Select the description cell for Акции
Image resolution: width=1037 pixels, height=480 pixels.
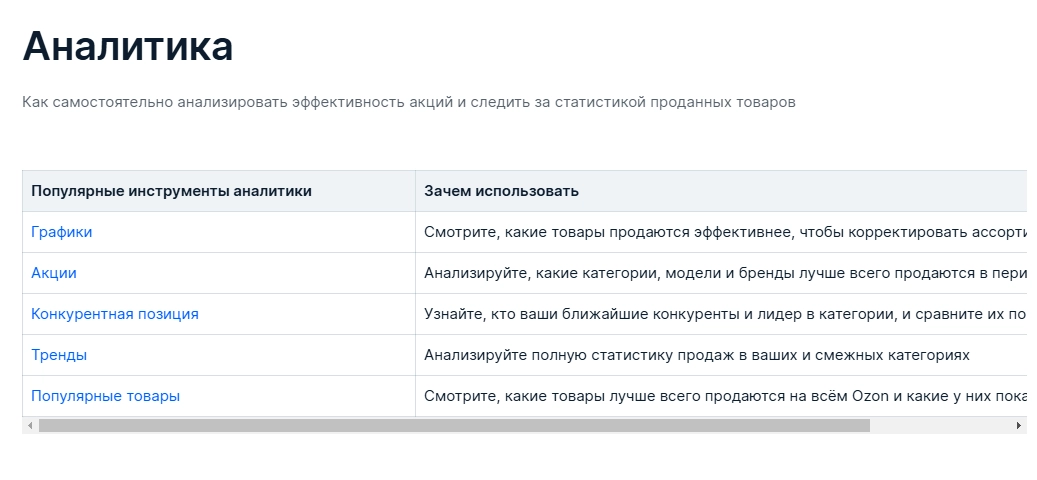click(x=720, y=273)
